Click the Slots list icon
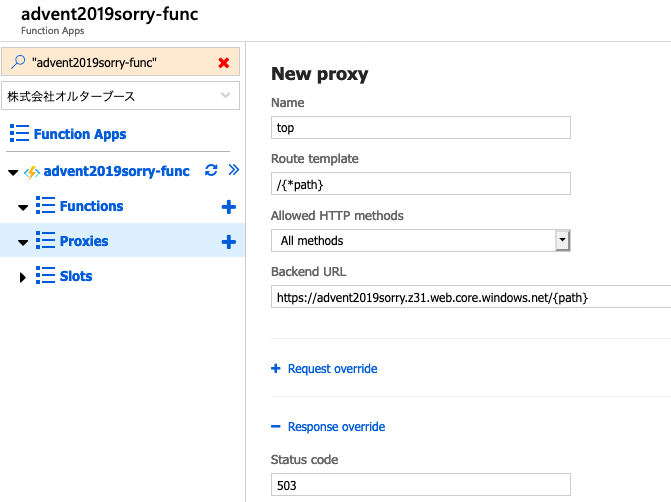This screenshot has height=502, width=671. (45, 276)
